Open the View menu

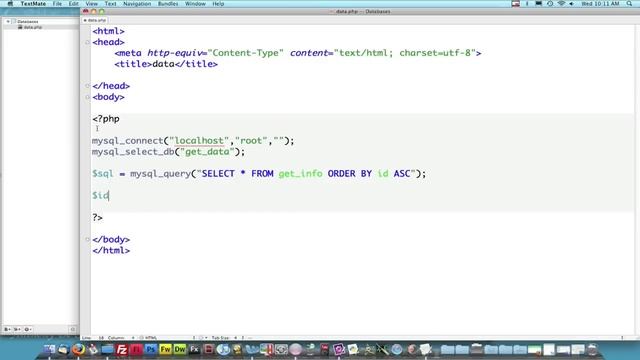[x=91, y=4]
